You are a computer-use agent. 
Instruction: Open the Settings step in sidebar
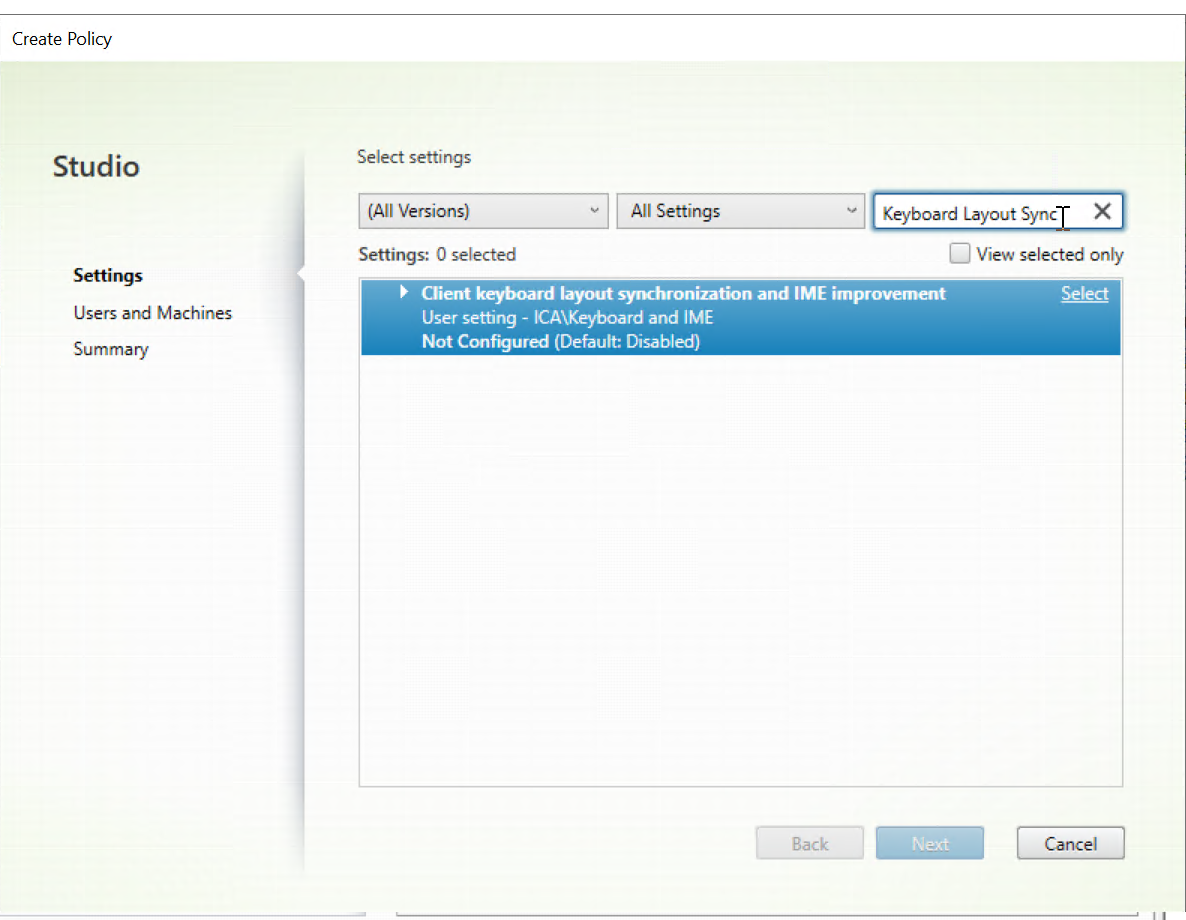(x=107, y=275)
